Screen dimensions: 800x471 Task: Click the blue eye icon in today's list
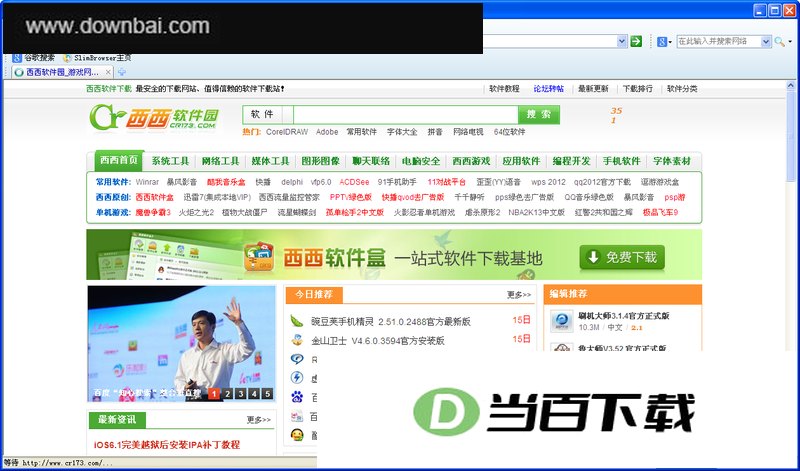coord(297,359)
